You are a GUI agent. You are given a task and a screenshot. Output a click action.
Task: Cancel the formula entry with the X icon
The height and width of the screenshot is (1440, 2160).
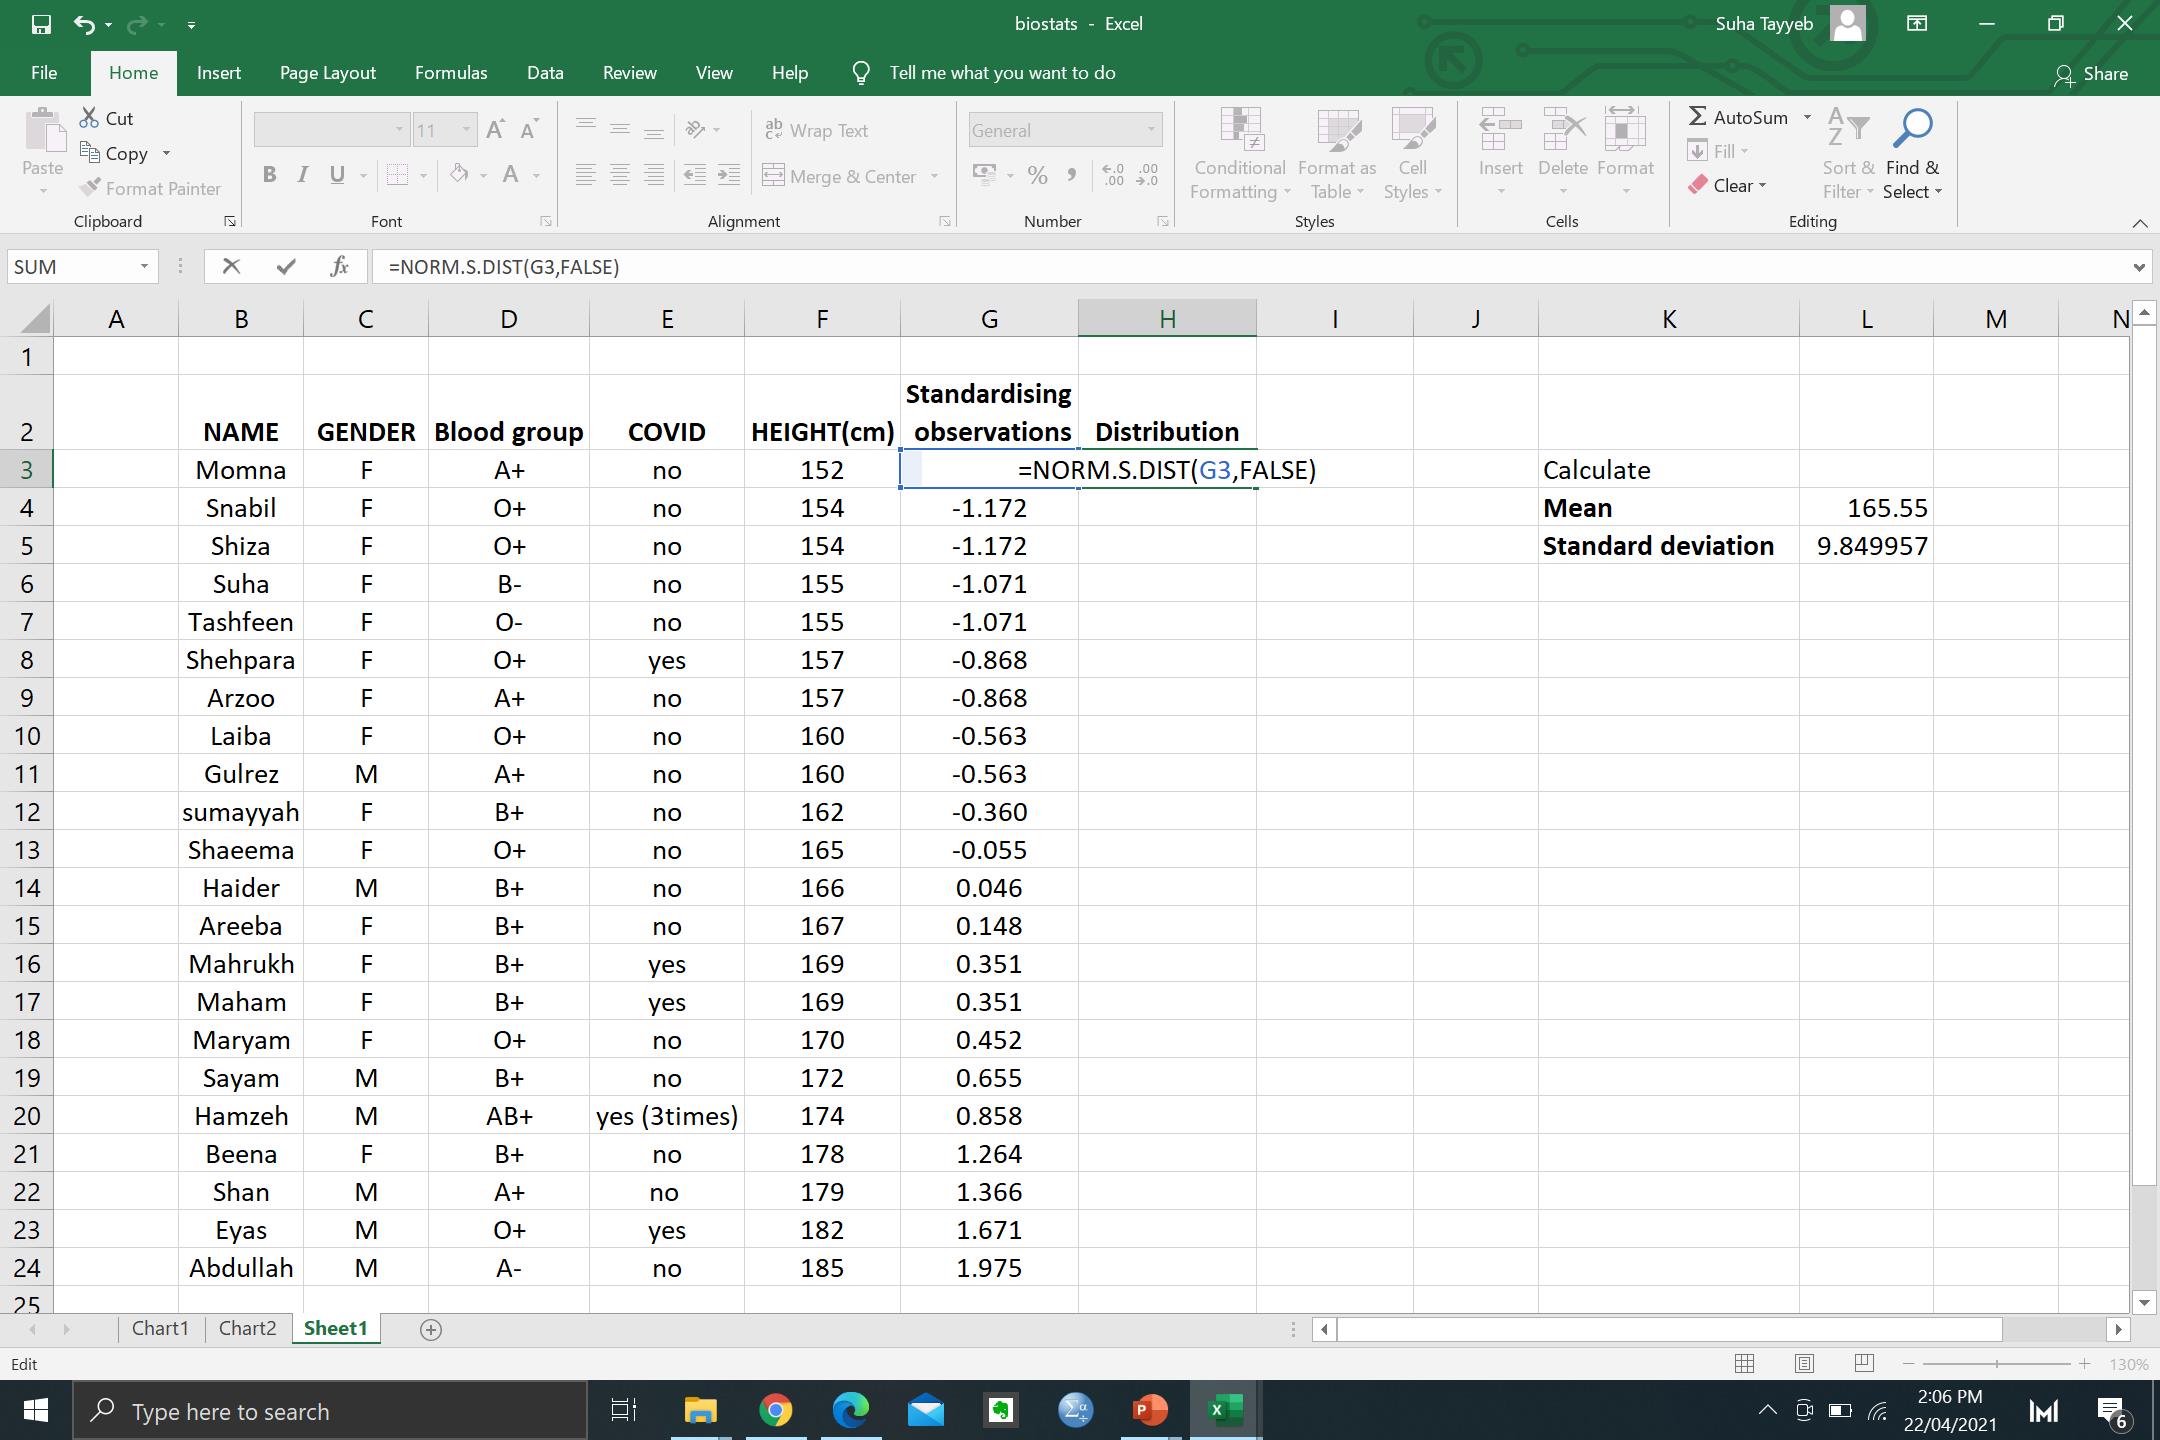coord(231,266)
